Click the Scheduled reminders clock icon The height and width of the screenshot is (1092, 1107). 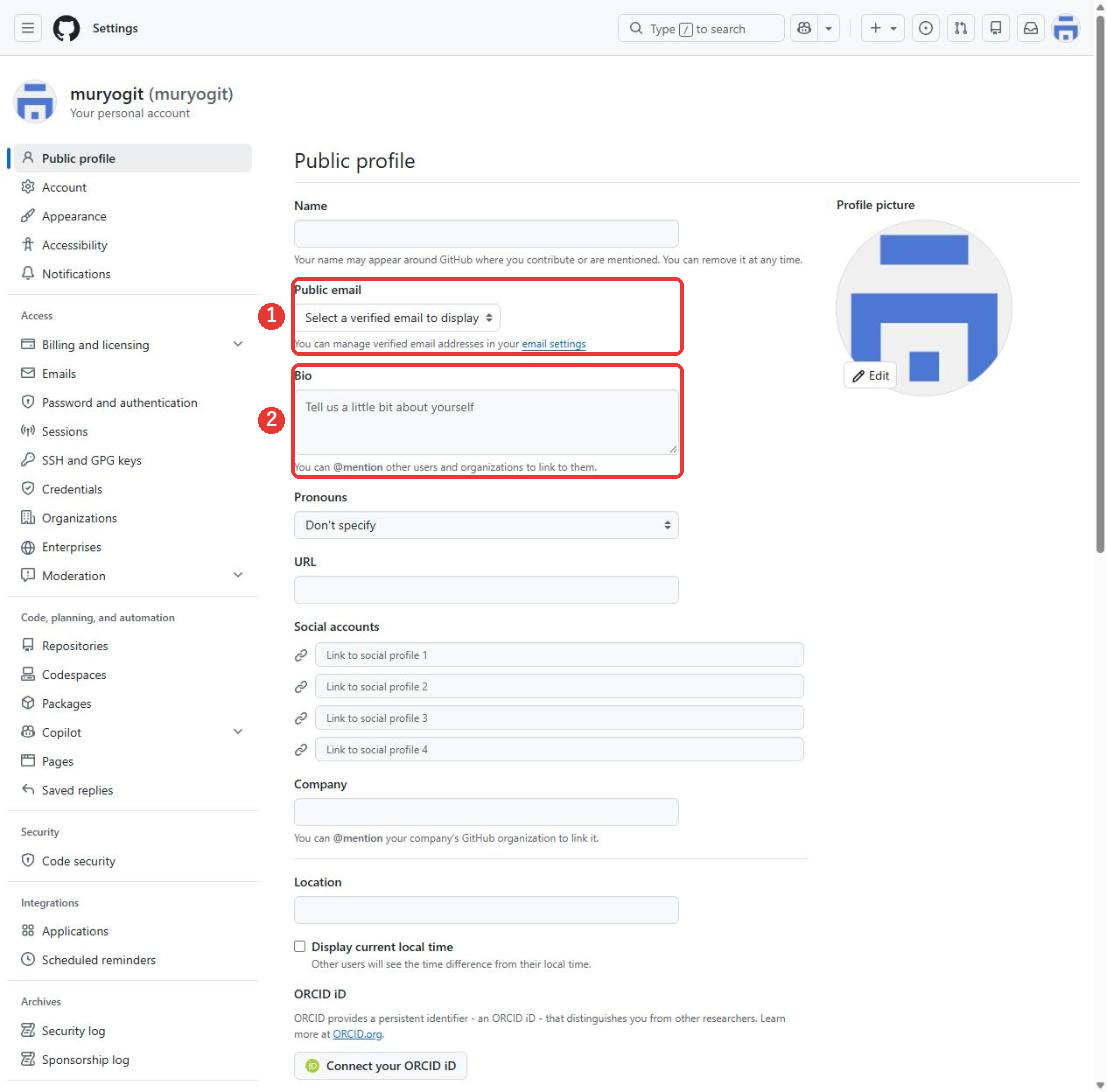28,959
